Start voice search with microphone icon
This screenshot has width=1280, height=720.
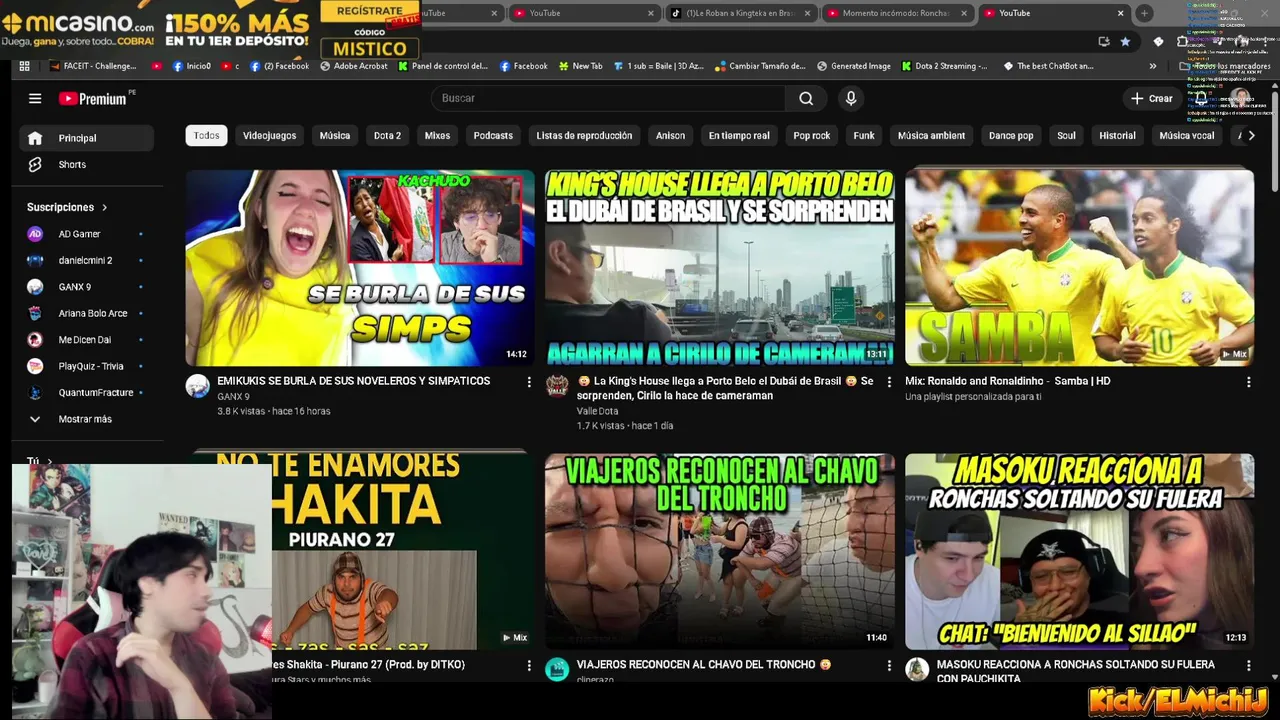(851, 98)
